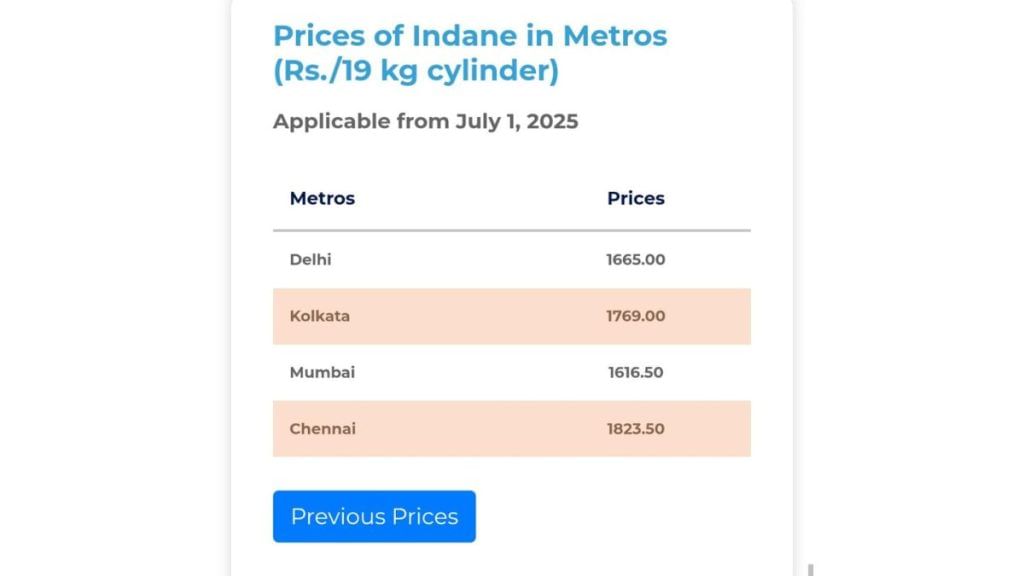Click the Applicable from July 1, 2025 text
1024x576 pixels.
pyautogui.click(x=425, y=121)
